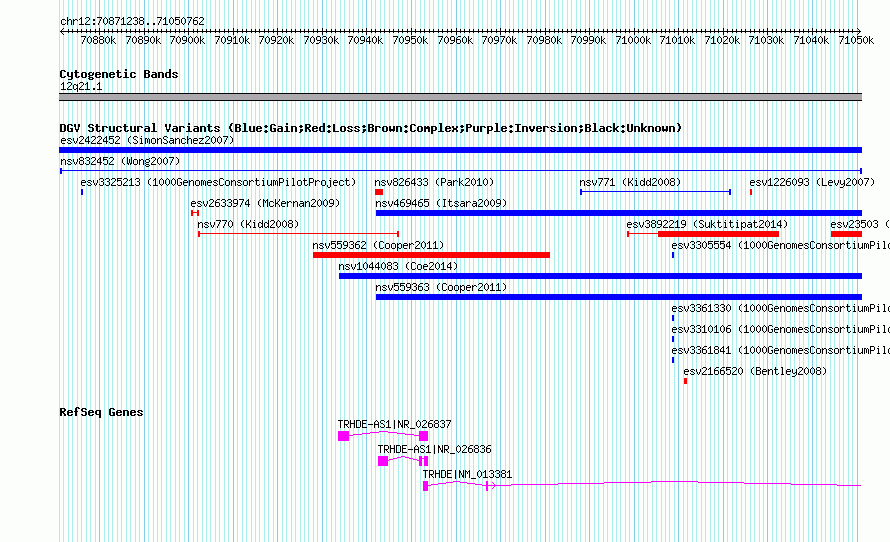Select the esv3361330 blue variant marker

click(x=673, y=318)
